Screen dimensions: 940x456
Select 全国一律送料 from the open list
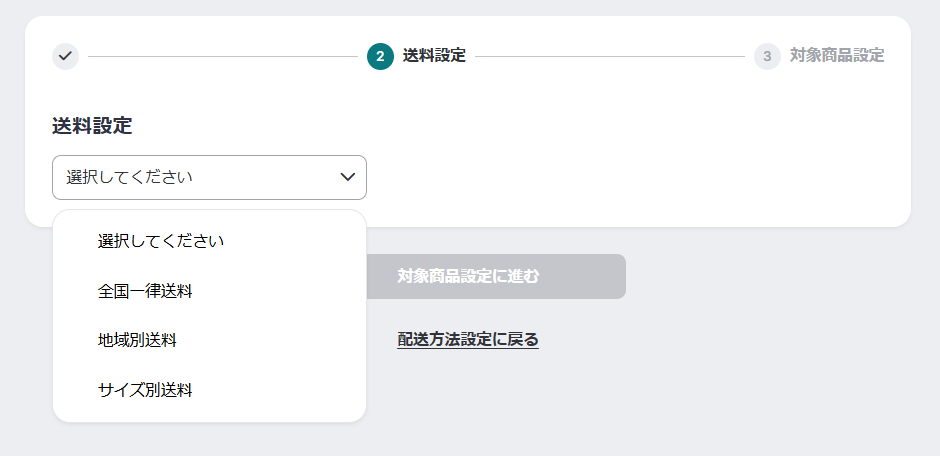(145, 291)
